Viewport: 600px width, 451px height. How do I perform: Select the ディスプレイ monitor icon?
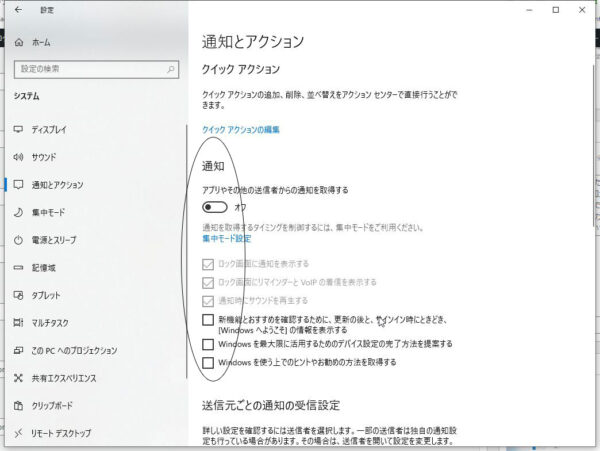18,129
